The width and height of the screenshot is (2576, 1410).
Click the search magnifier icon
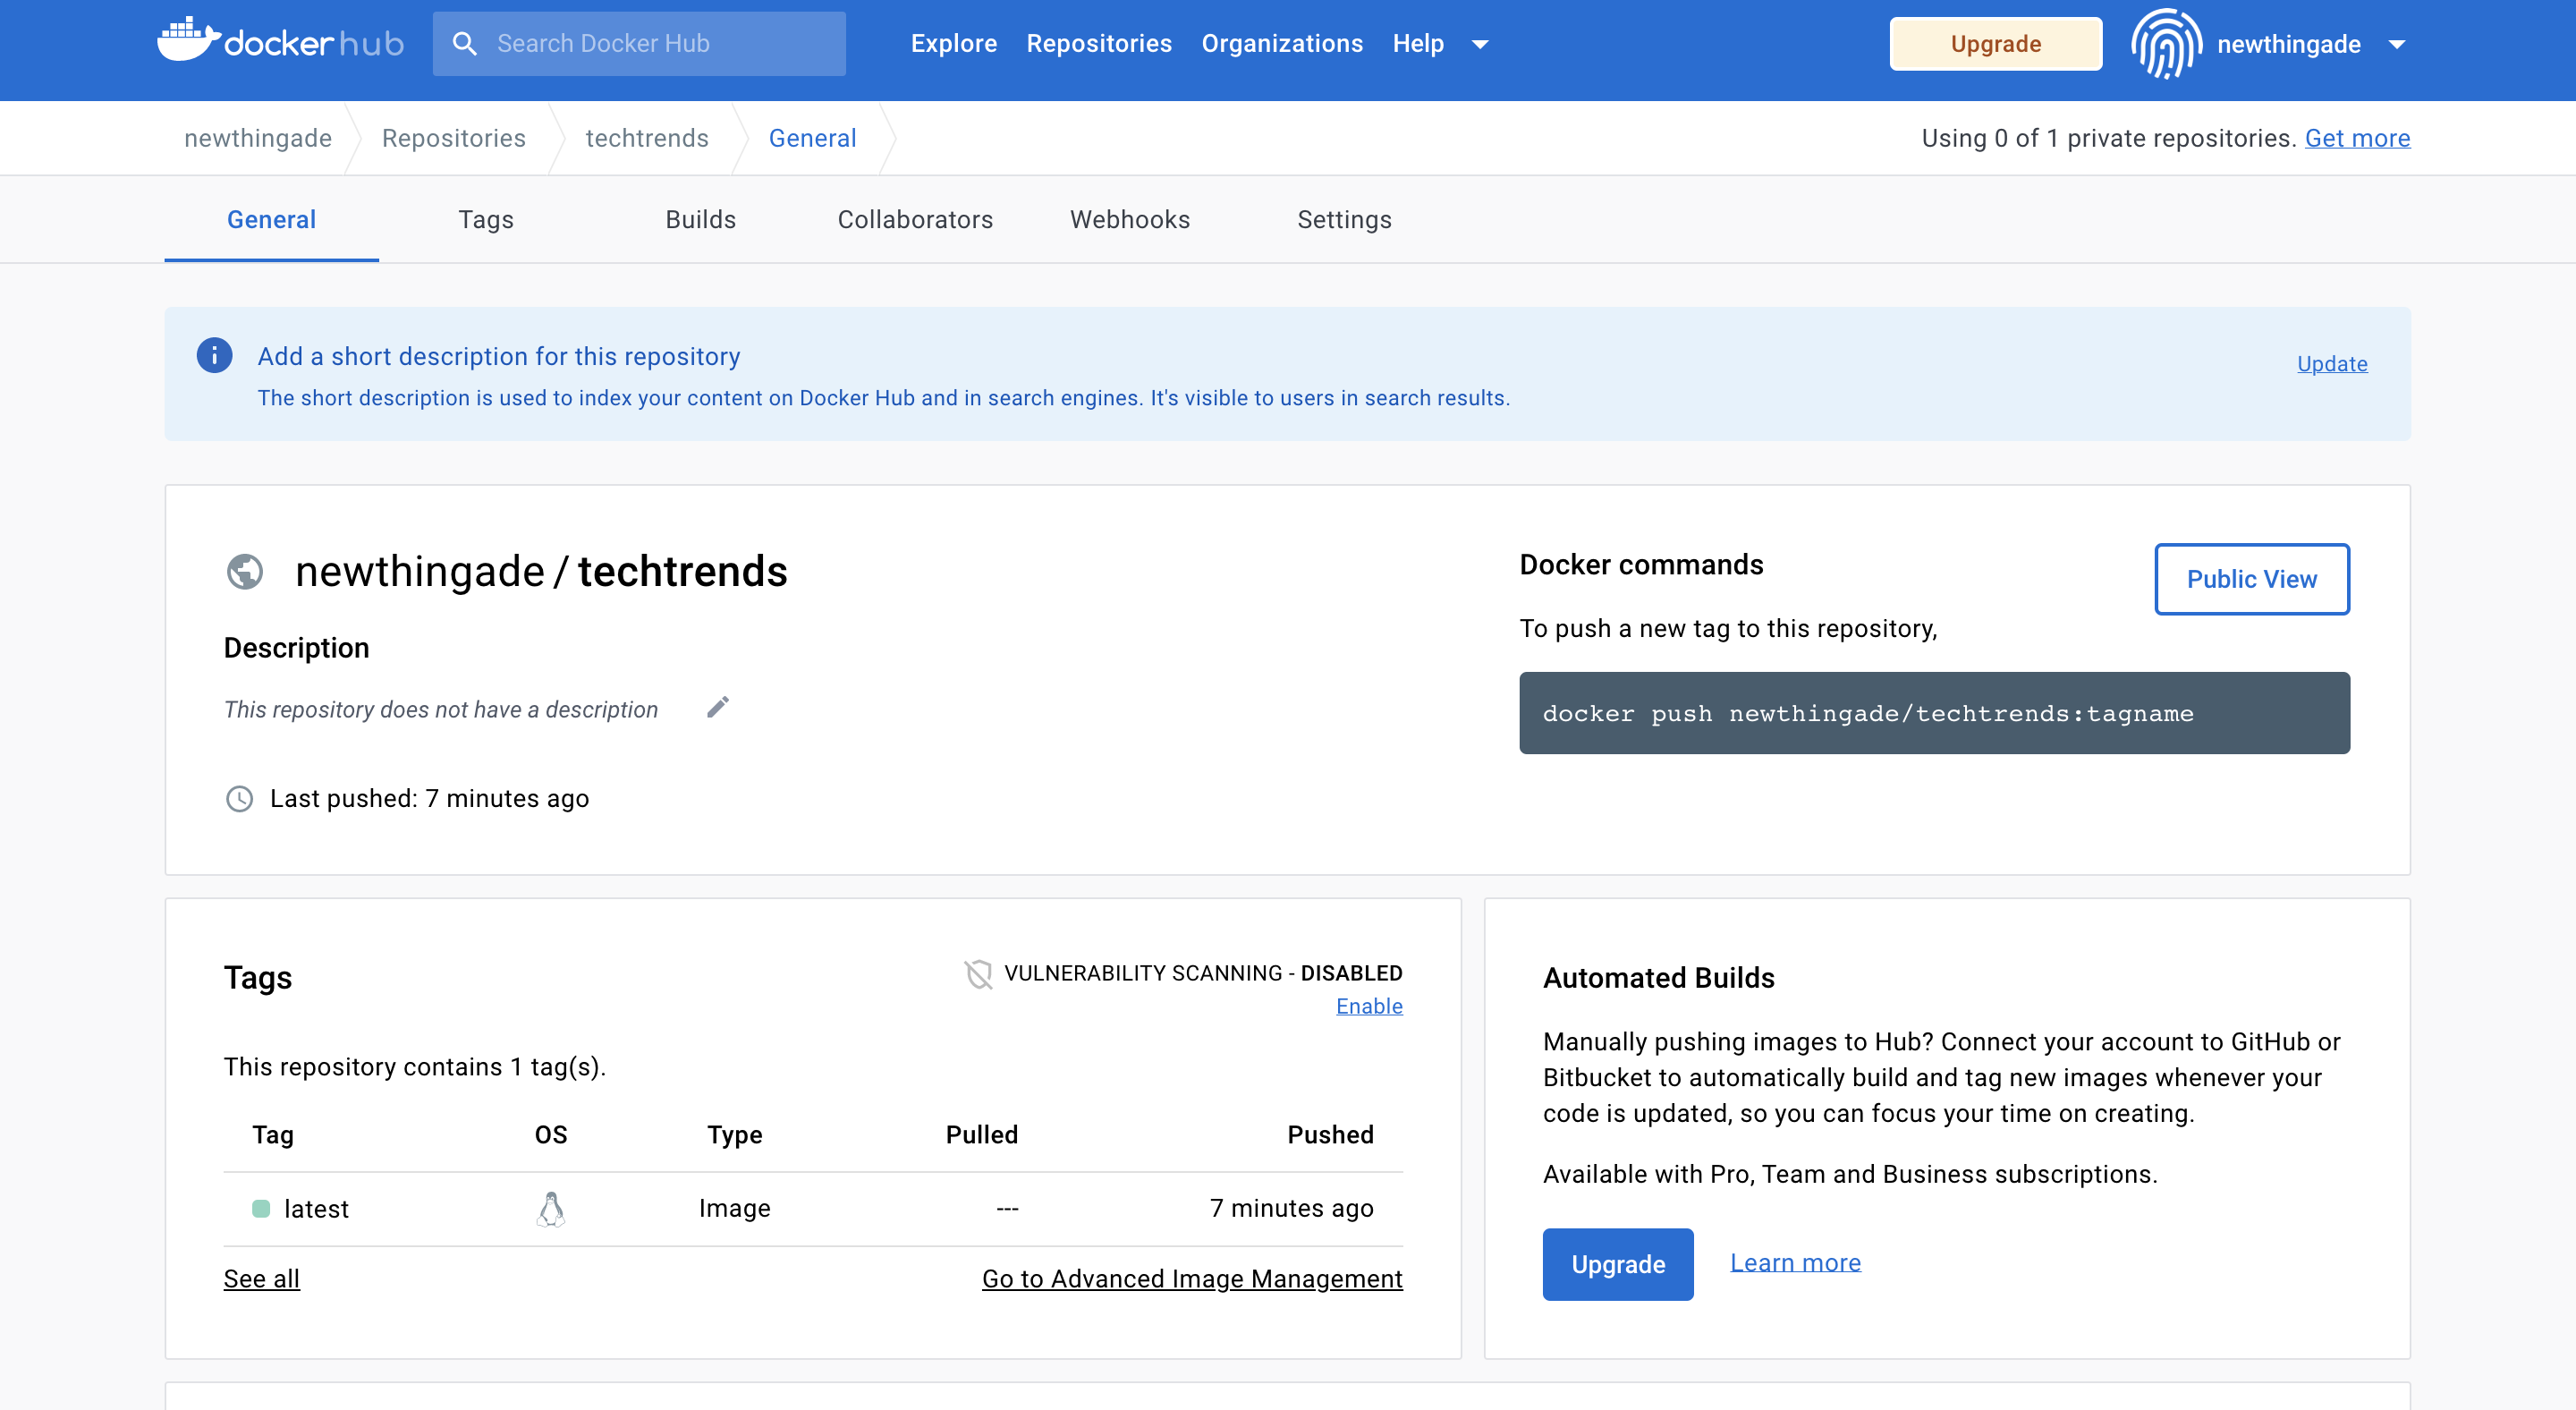(x=466, y=43)
